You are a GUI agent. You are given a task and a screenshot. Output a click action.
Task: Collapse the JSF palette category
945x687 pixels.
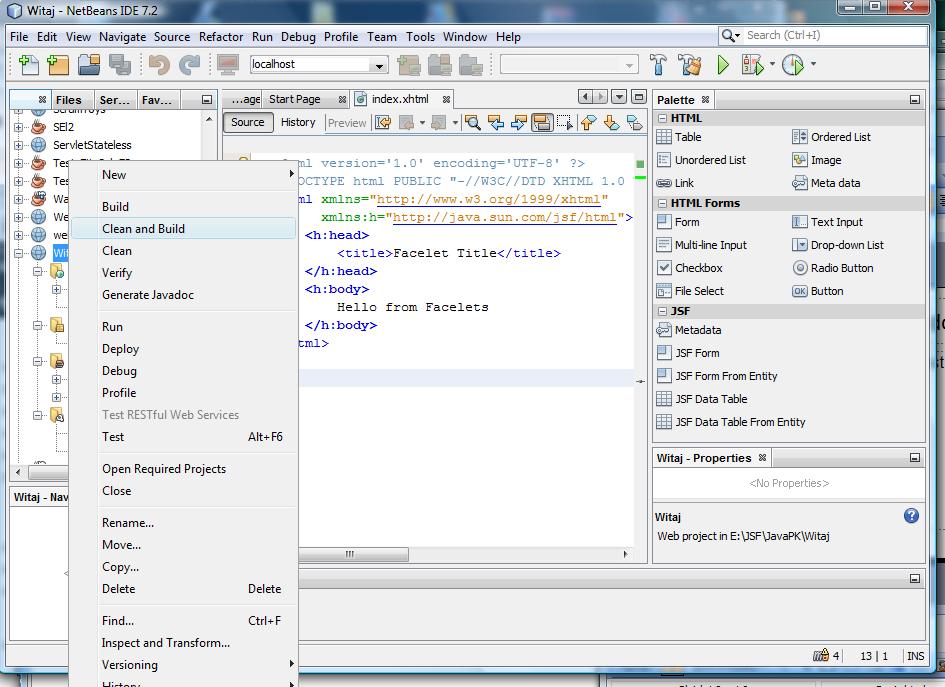[662, 311]
